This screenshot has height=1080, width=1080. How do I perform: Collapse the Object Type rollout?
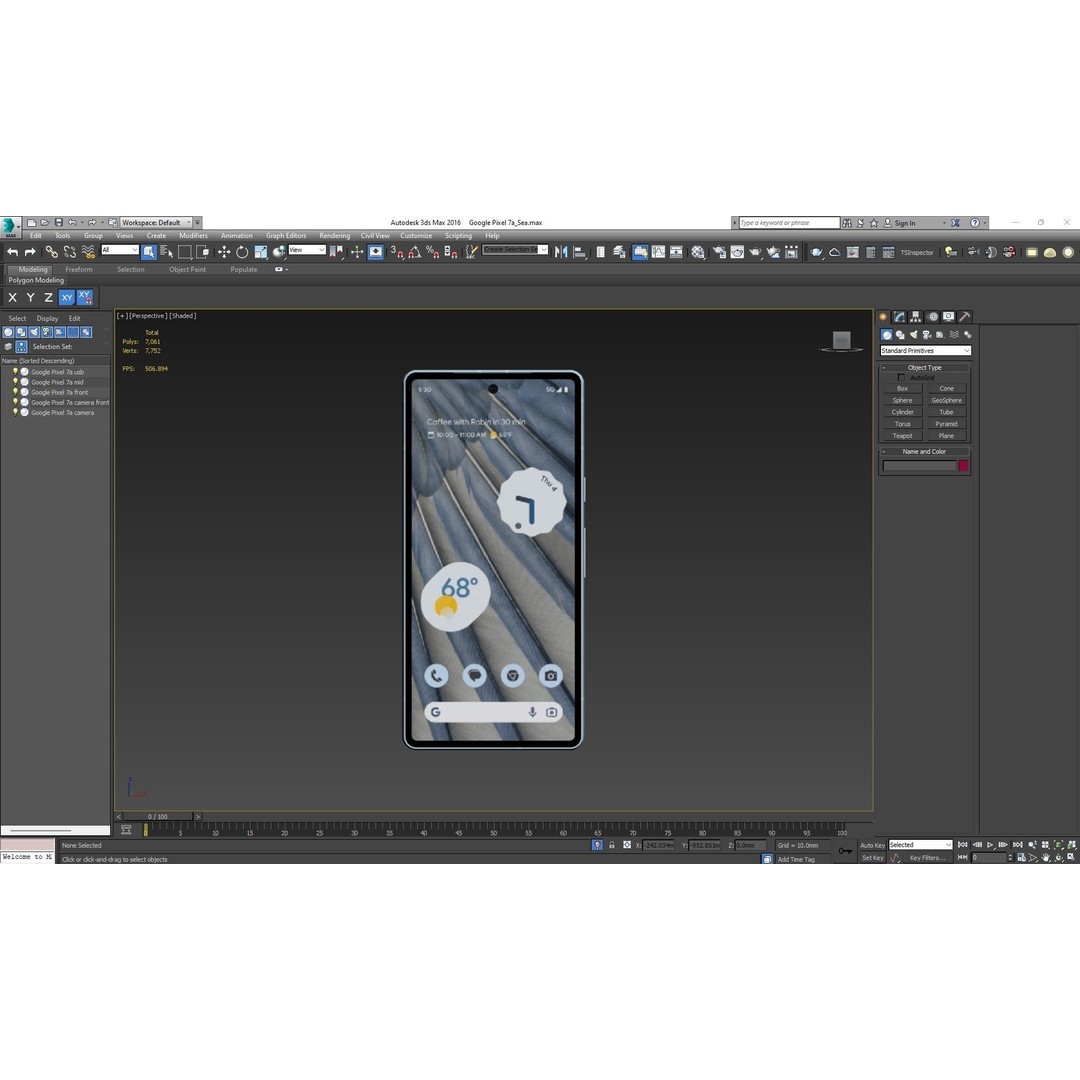coord(924,367)
